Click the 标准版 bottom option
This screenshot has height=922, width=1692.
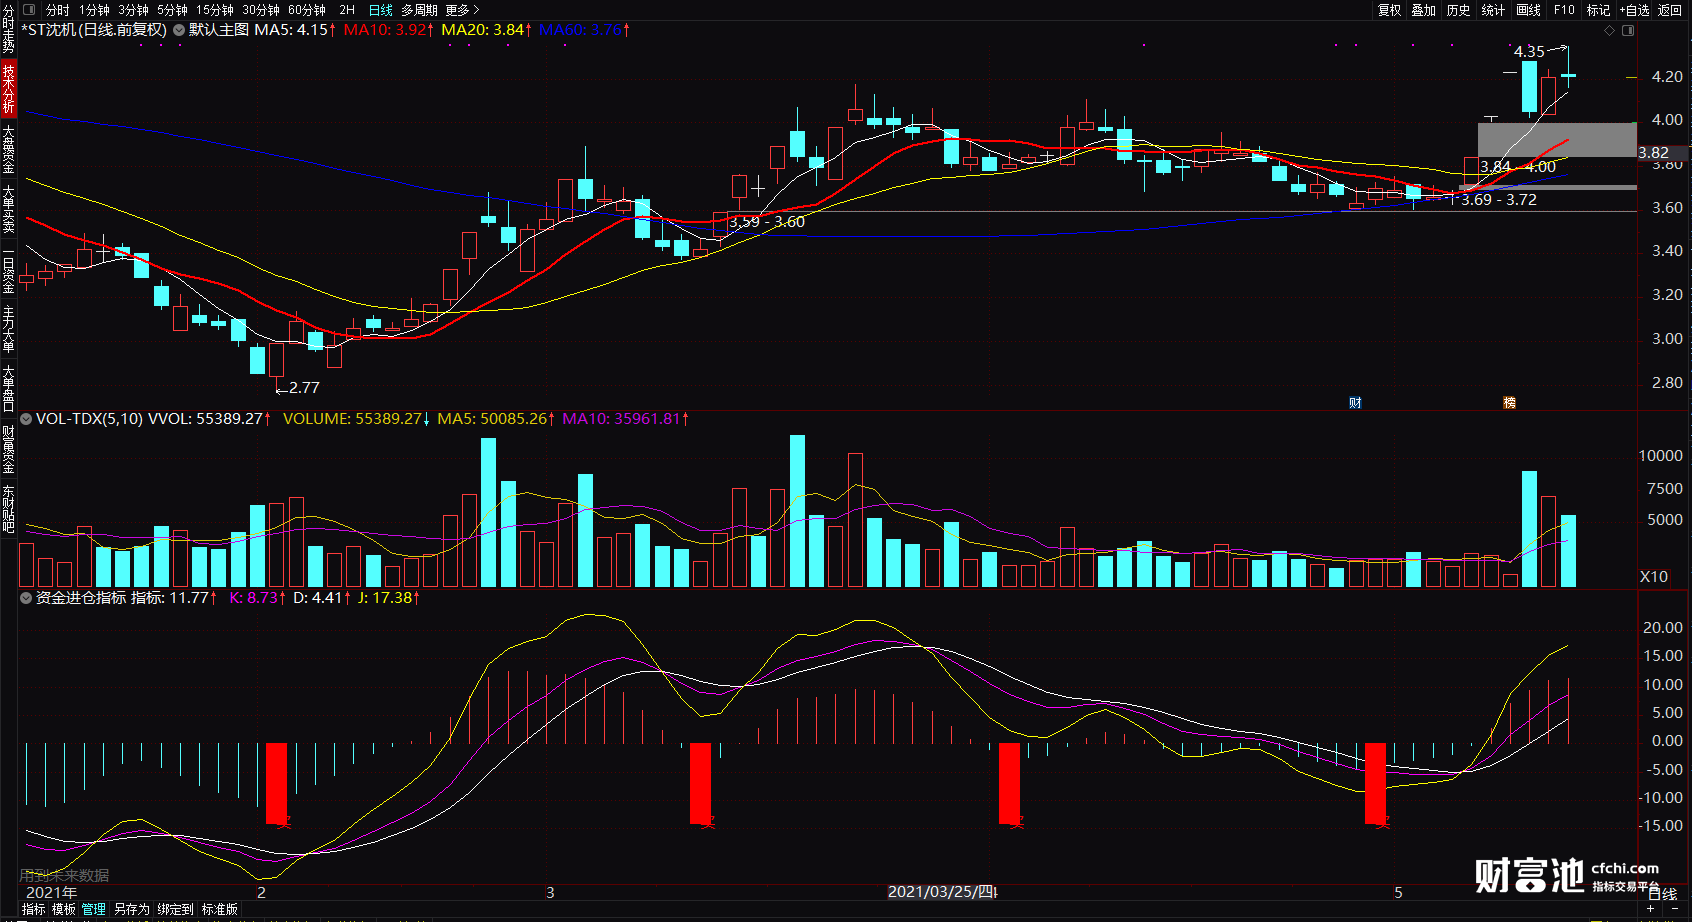[x=220, y=909]
